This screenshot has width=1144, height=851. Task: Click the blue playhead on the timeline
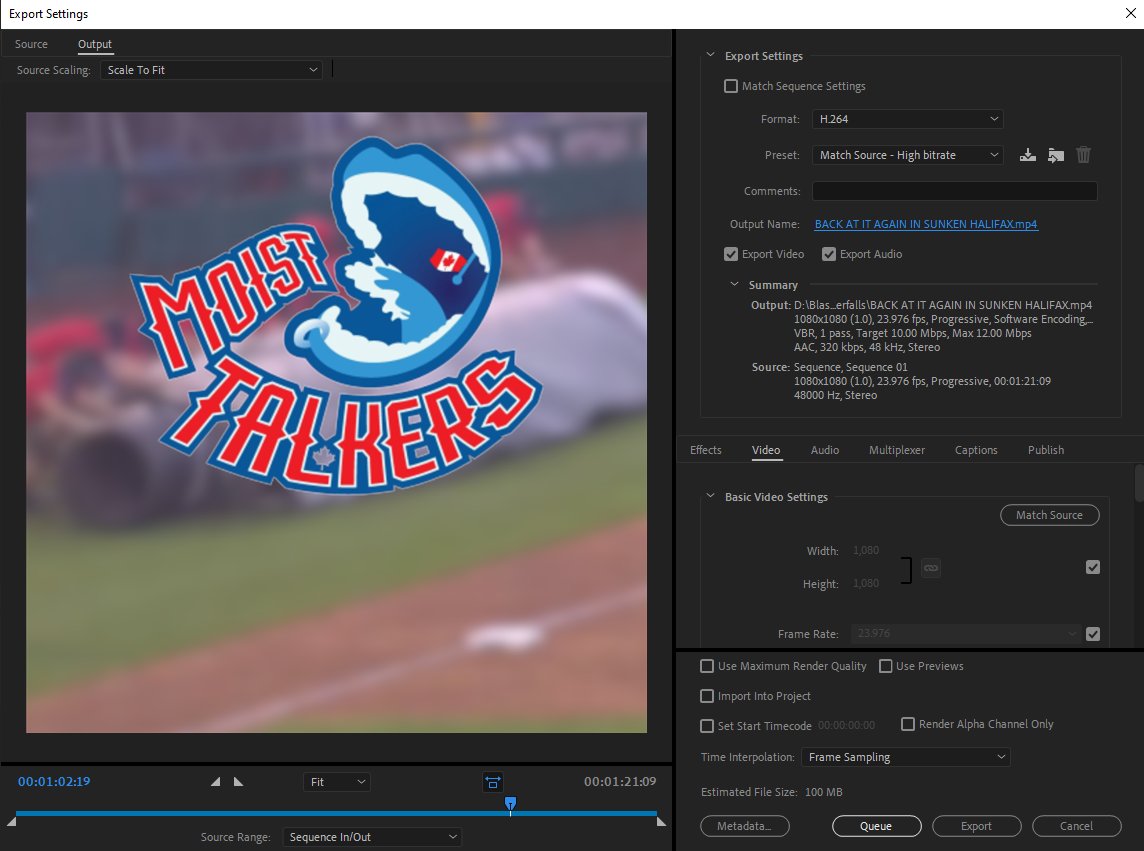(x=511, y=804)
